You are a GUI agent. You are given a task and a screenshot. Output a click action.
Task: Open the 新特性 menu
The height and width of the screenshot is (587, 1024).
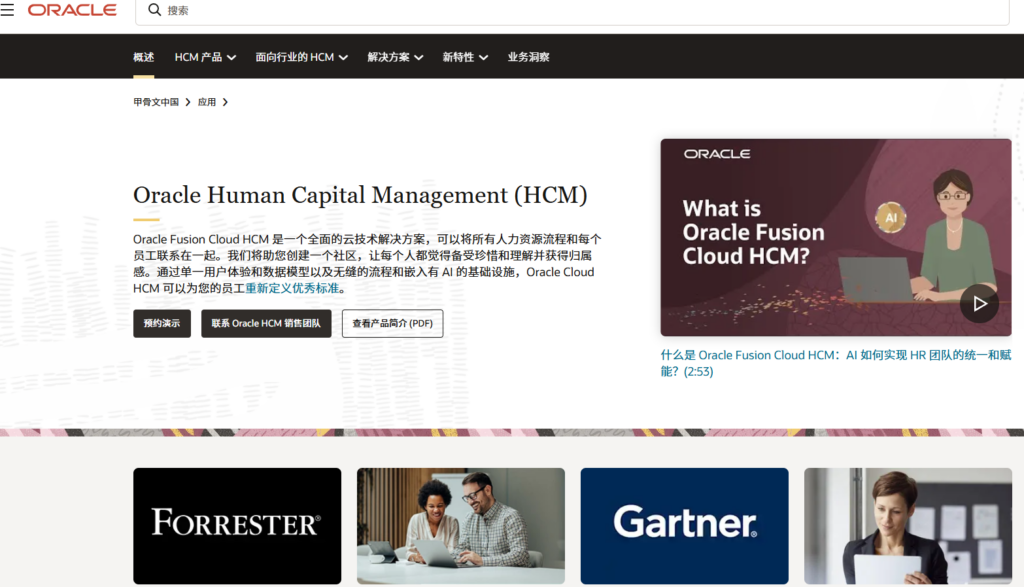pos(465,57)
